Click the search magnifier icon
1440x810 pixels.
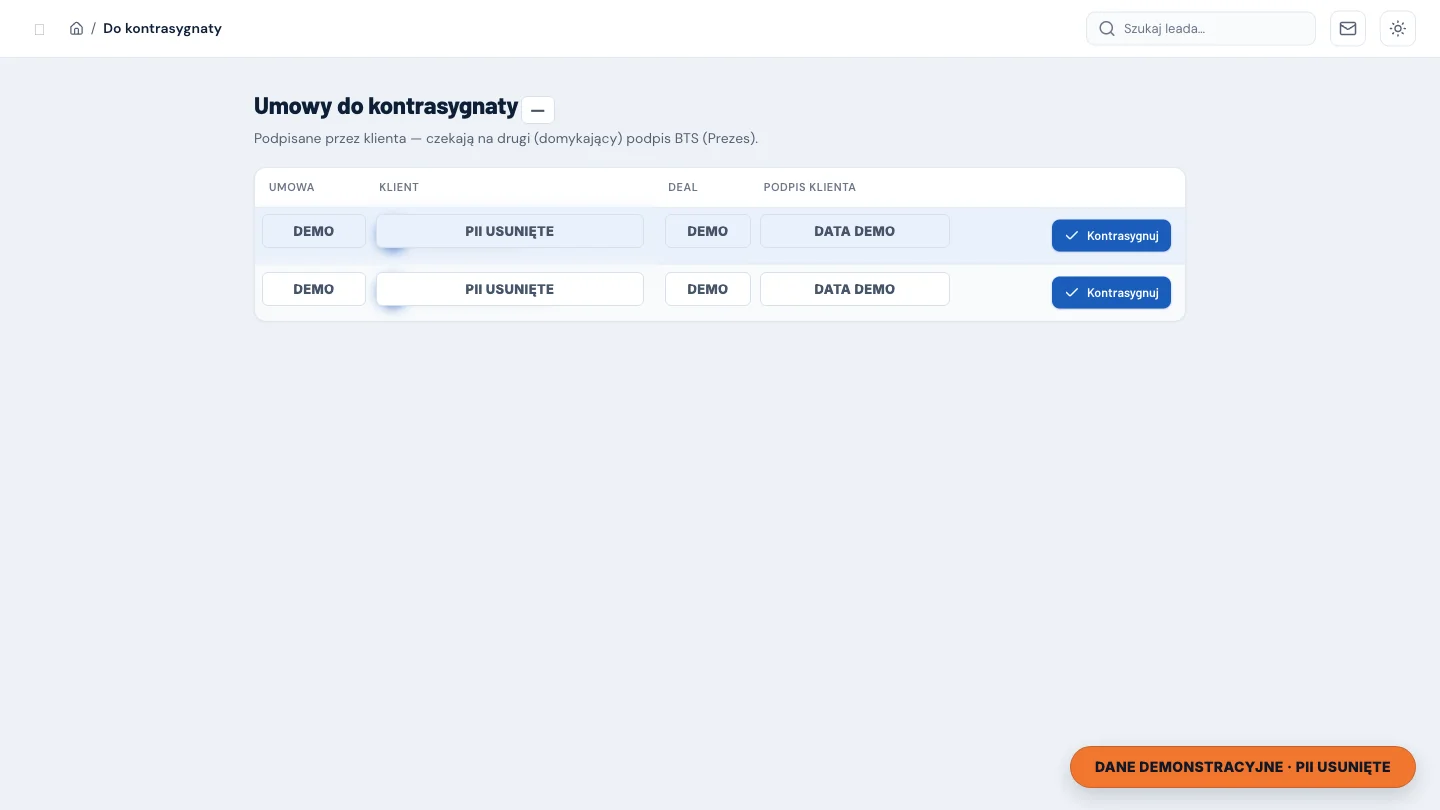[1107, 28]
